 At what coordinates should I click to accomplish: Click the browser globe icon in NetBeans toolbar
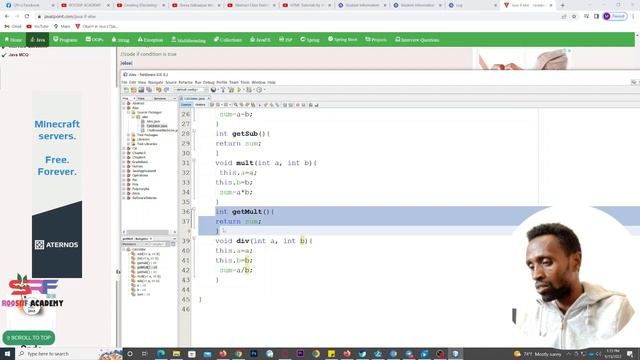(213, 90)
